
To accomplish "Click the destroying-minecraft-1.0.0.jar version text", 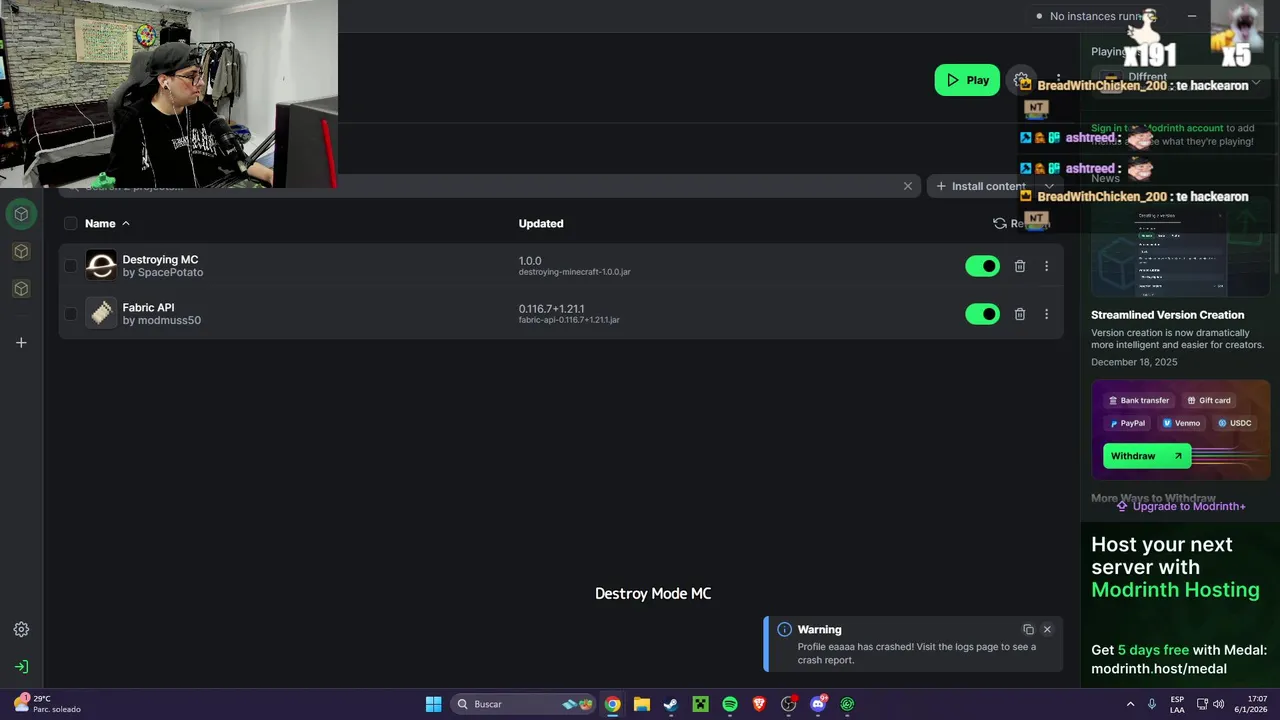I will (574, 272).
